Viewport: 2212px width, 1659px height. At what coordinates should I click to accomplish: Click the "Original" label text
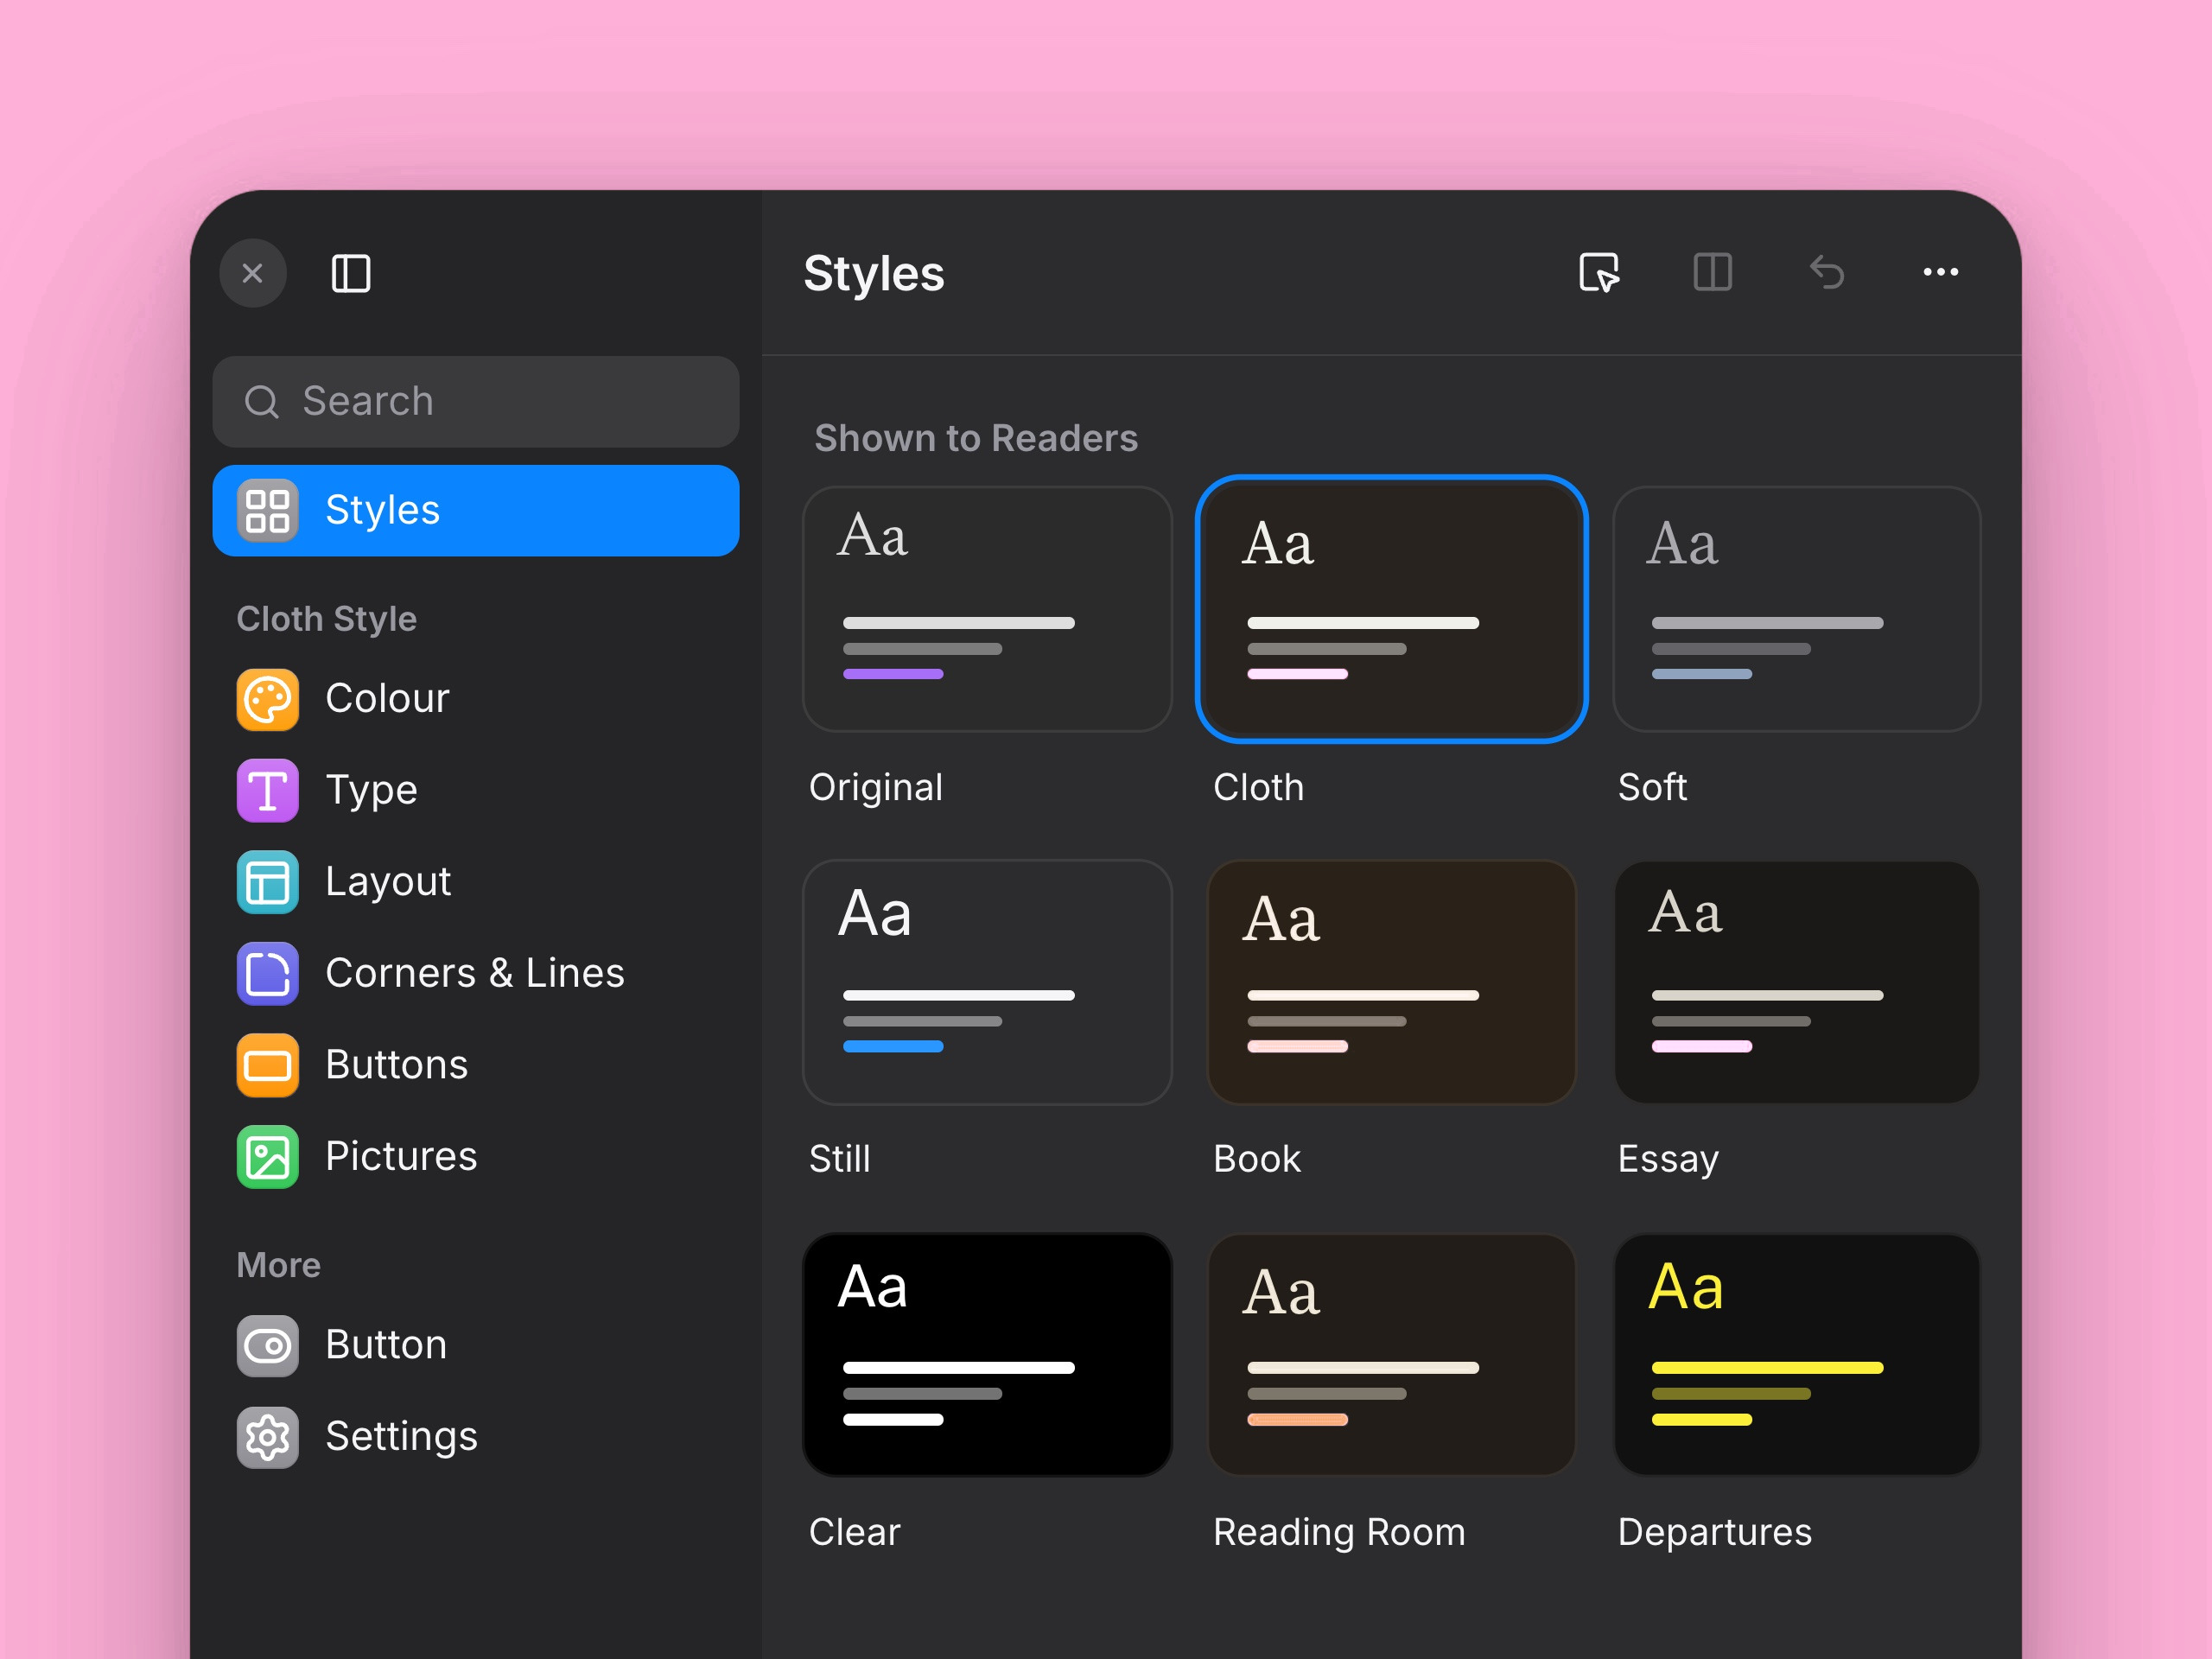point(875,788)
